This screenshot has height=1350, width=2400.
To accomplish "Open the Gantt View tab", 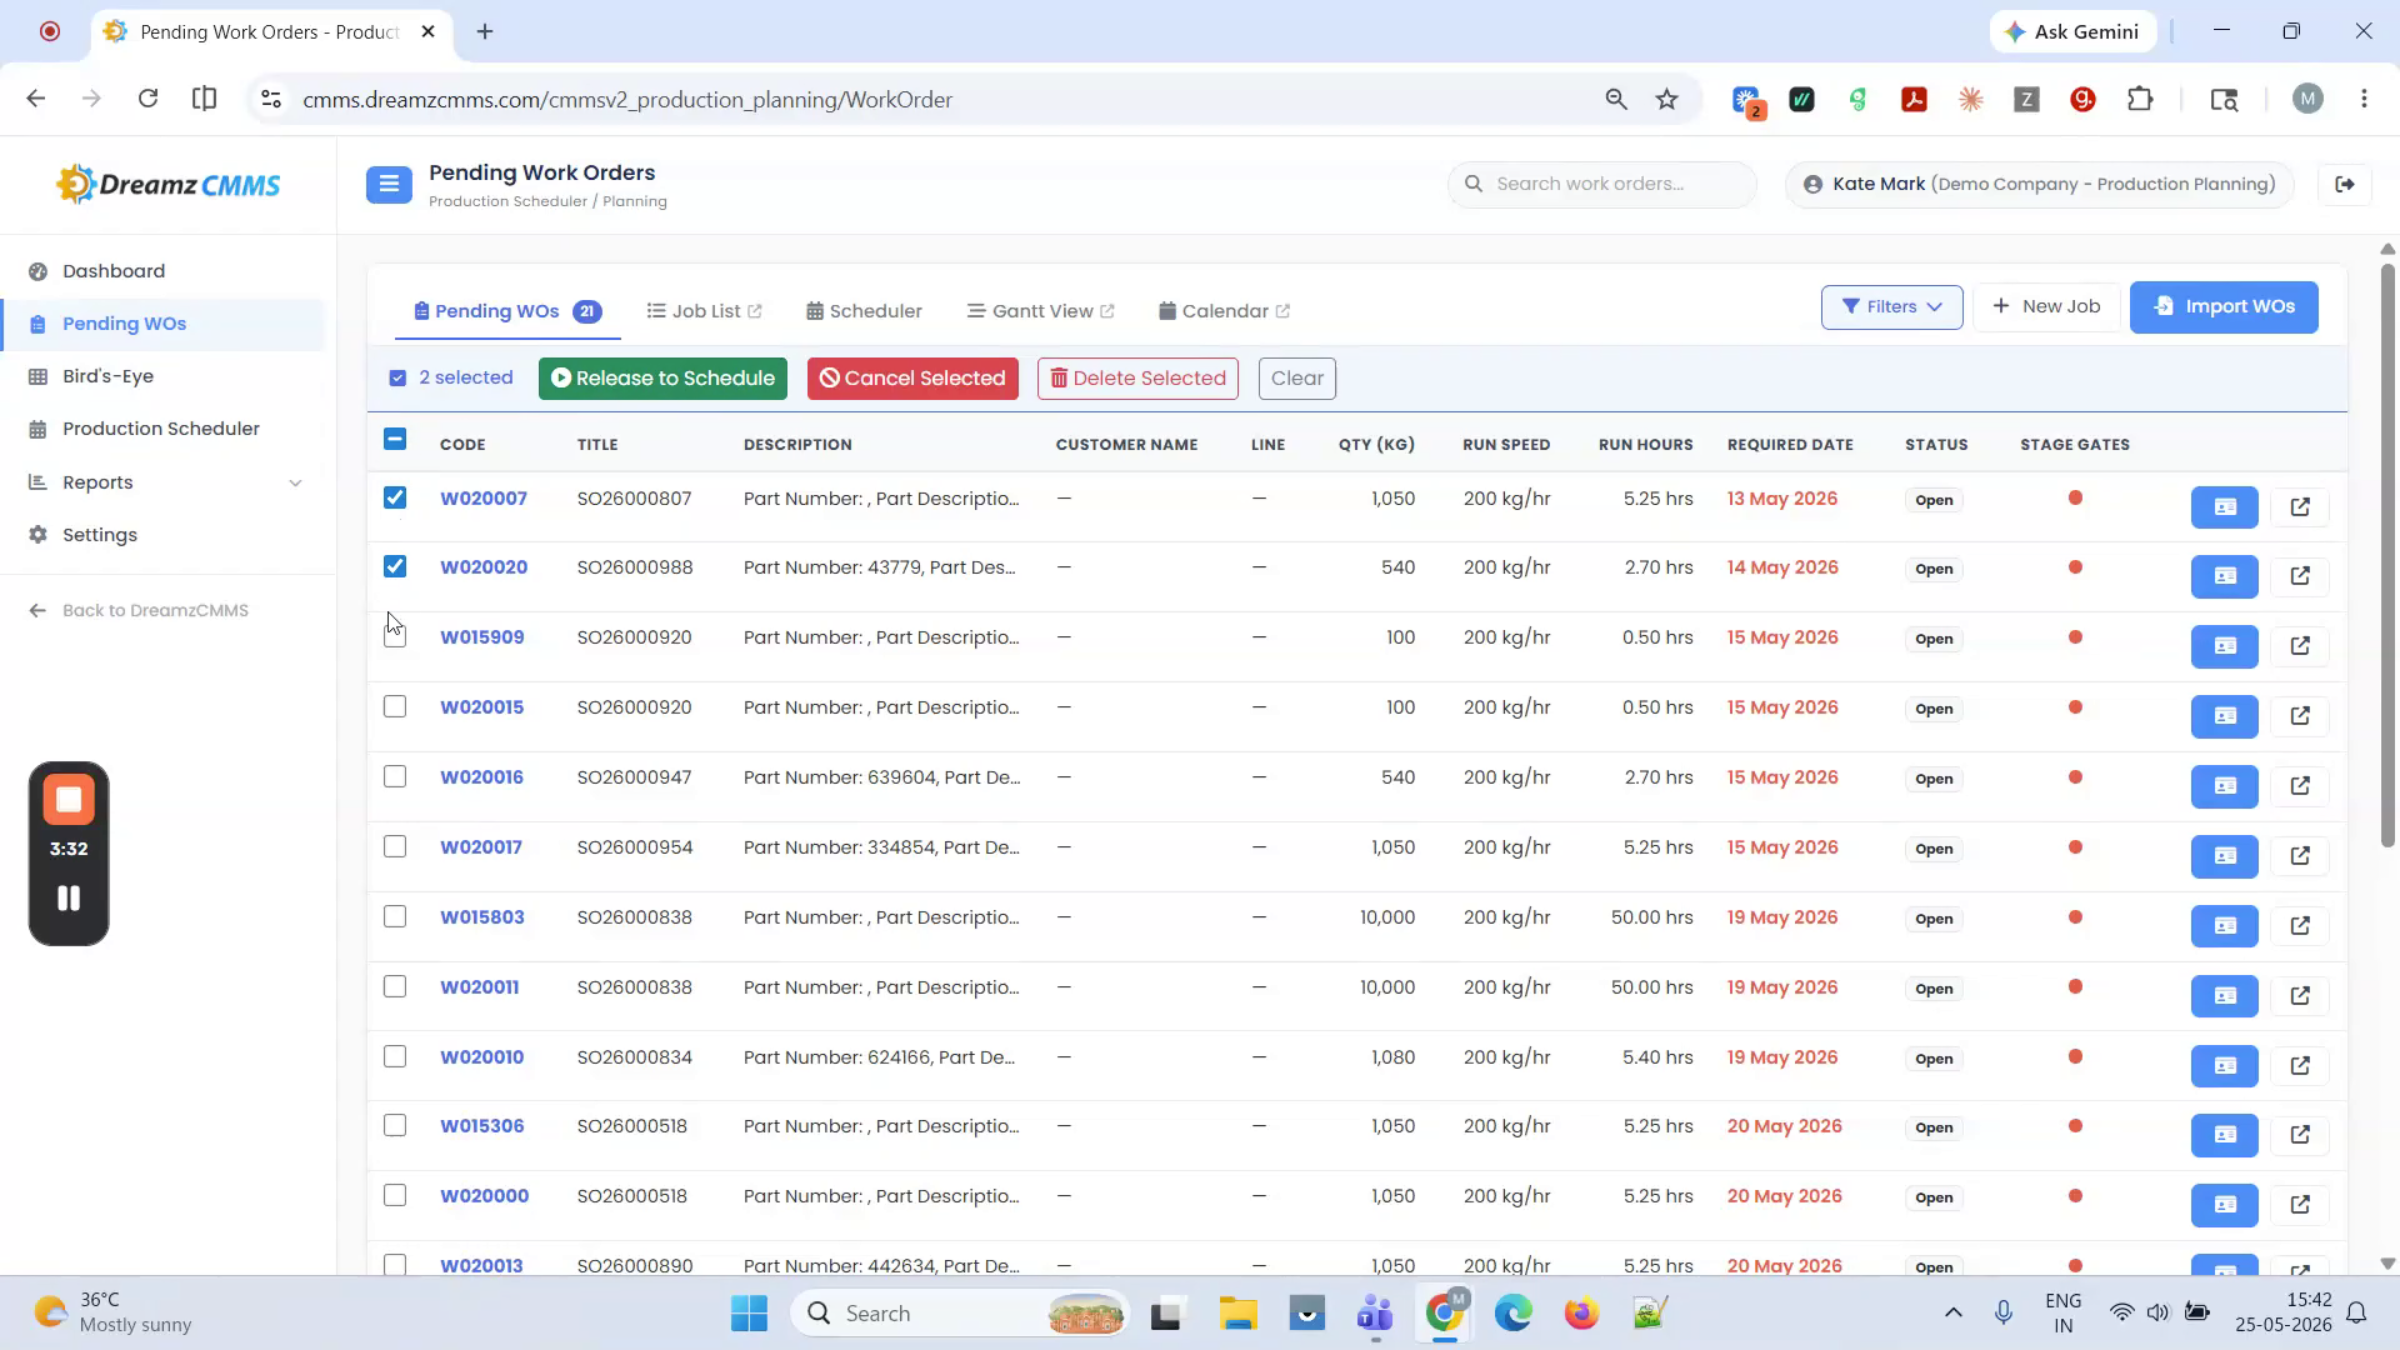I will tap(1041, 311).
